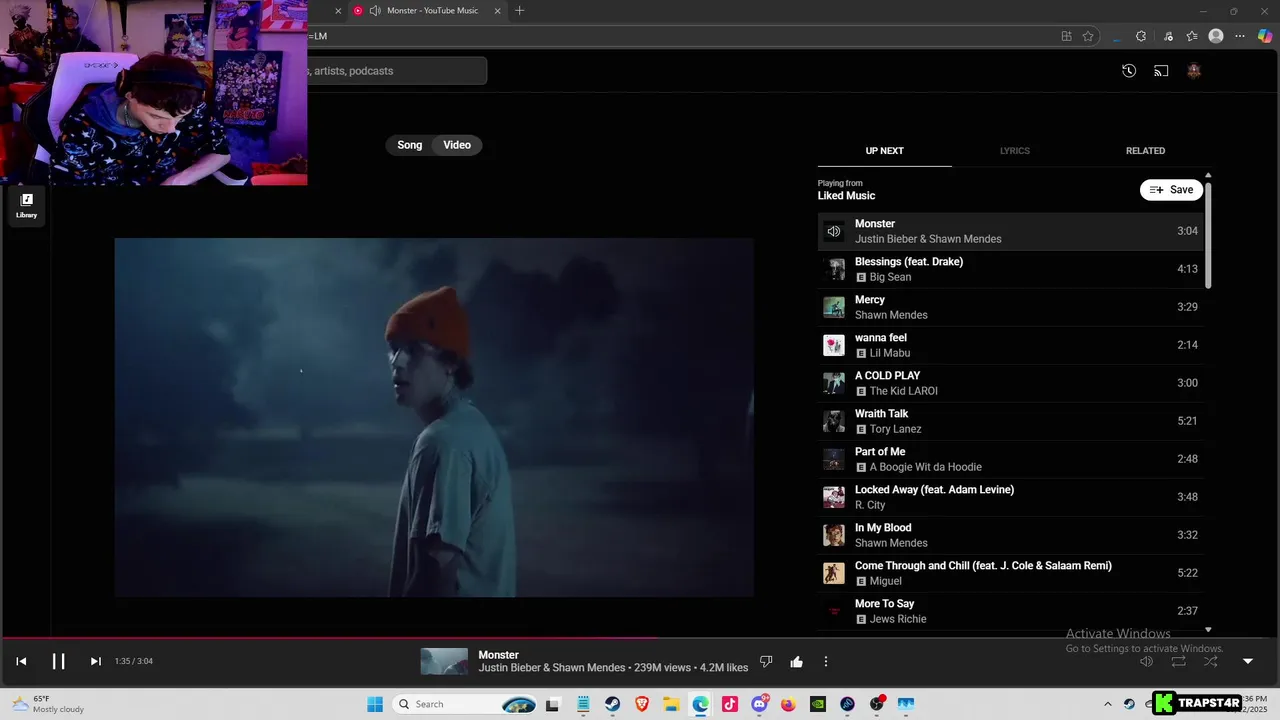Open the YouTube Music account avatar
Viewport: 1280px width, 720px height.
[x=1193, y=71]
